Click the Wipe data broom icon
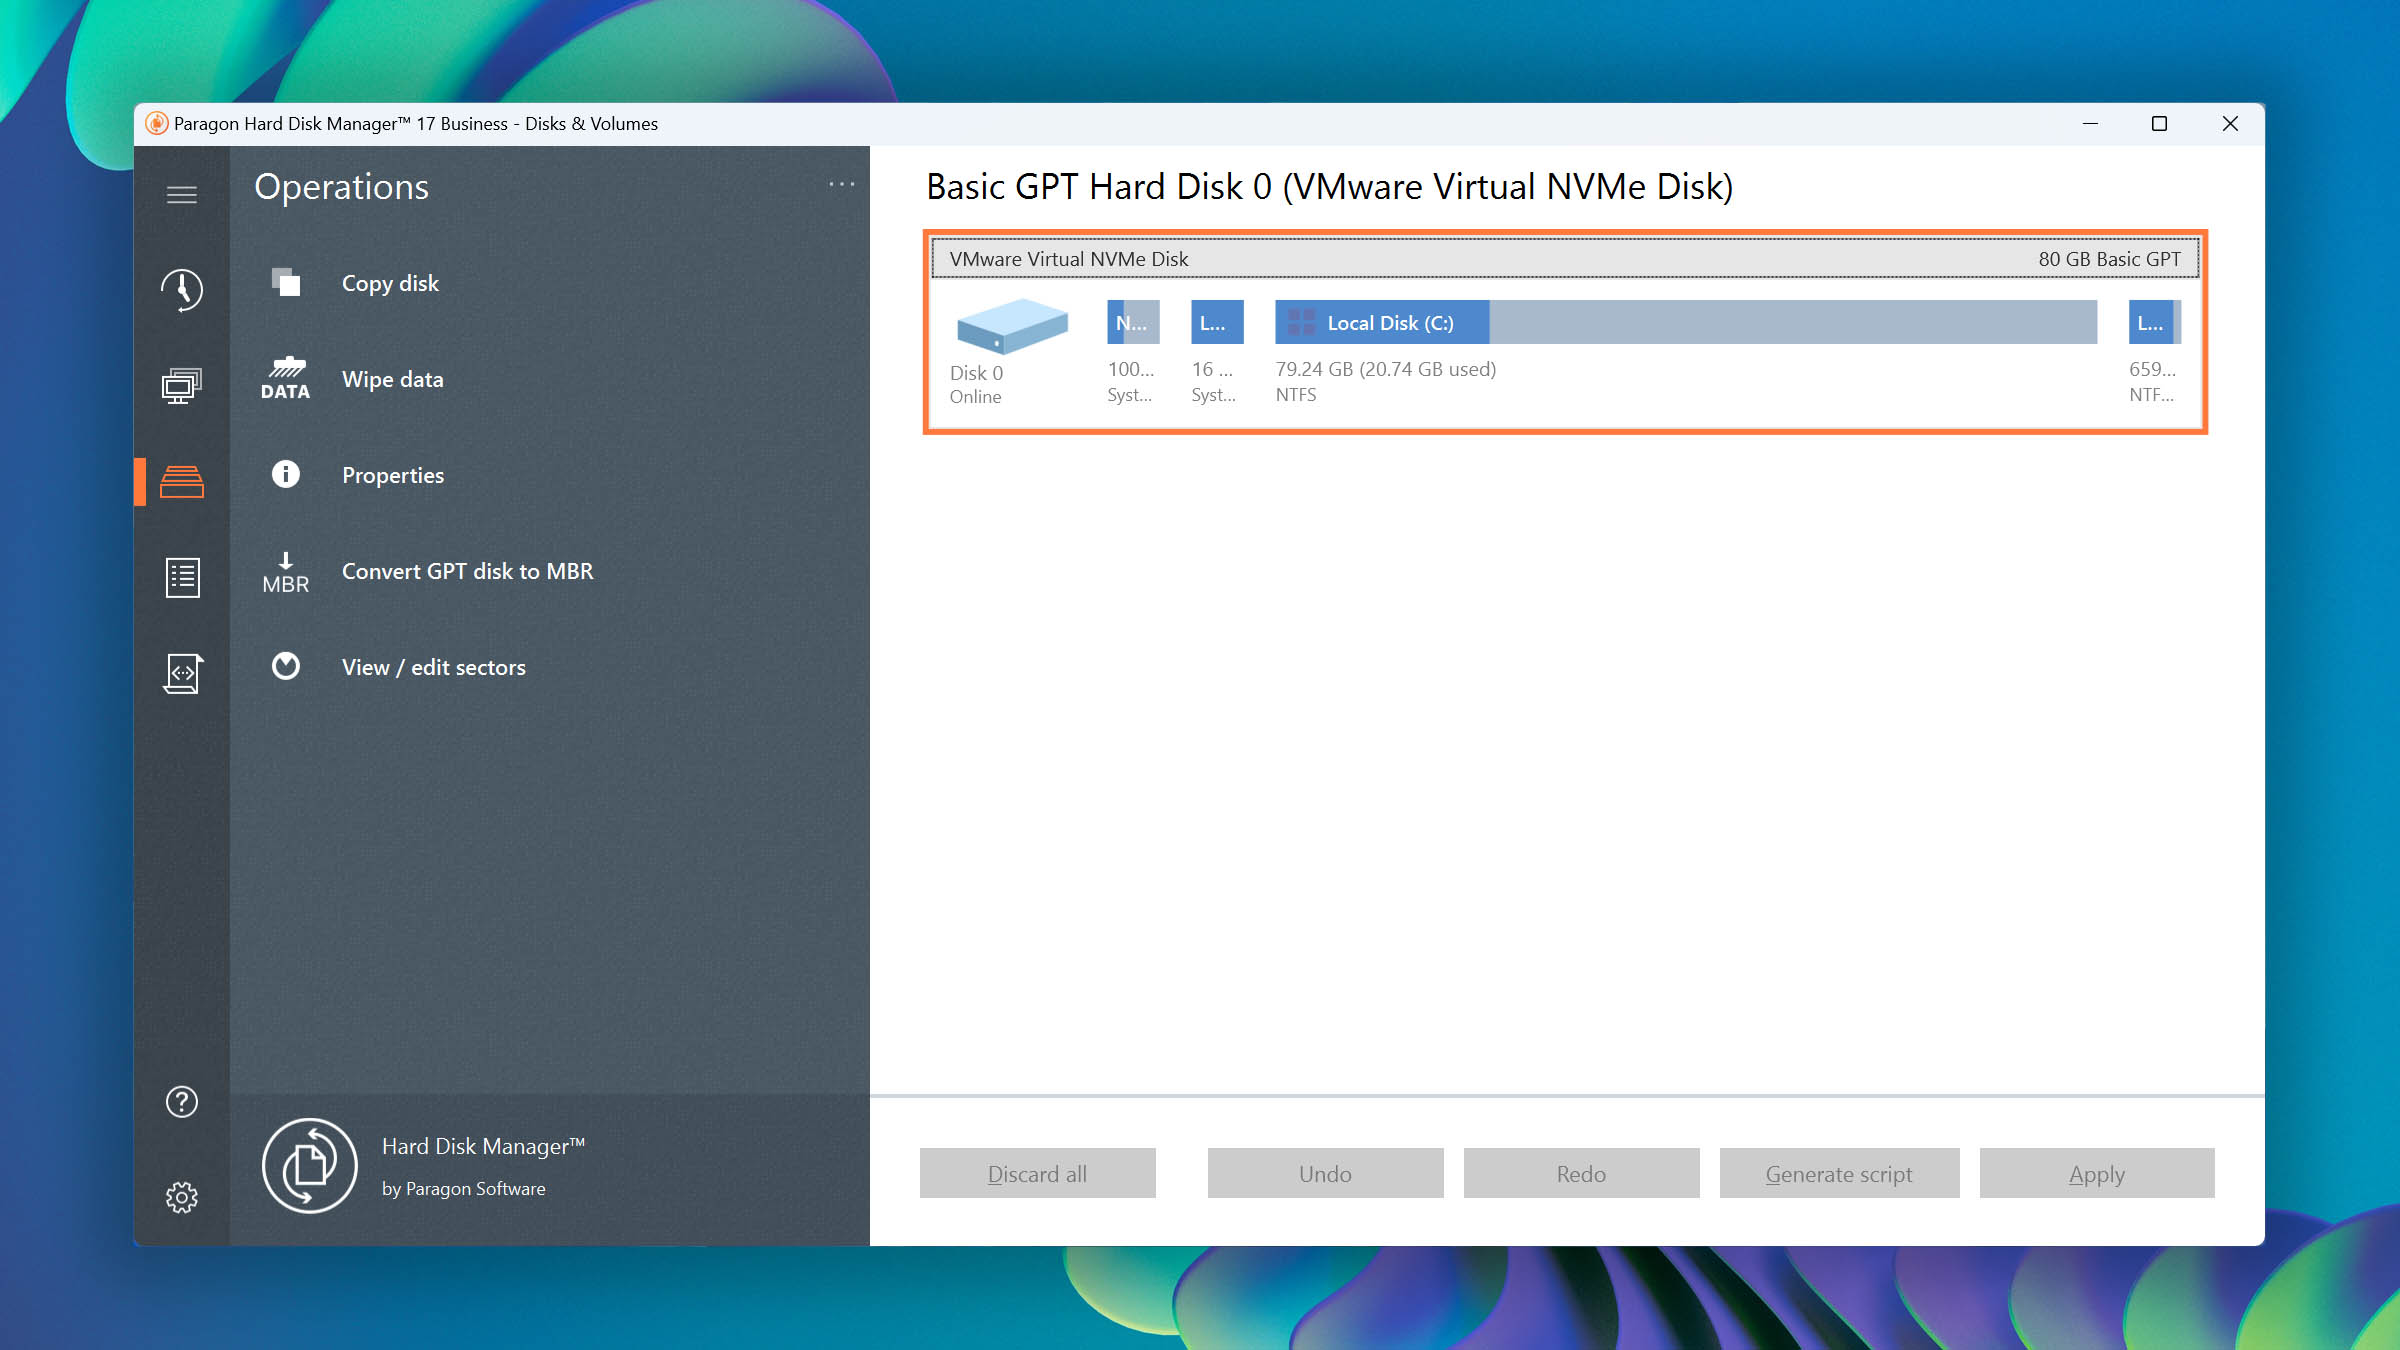This screenshot has height=1350, width=2400. coord(286,379)
